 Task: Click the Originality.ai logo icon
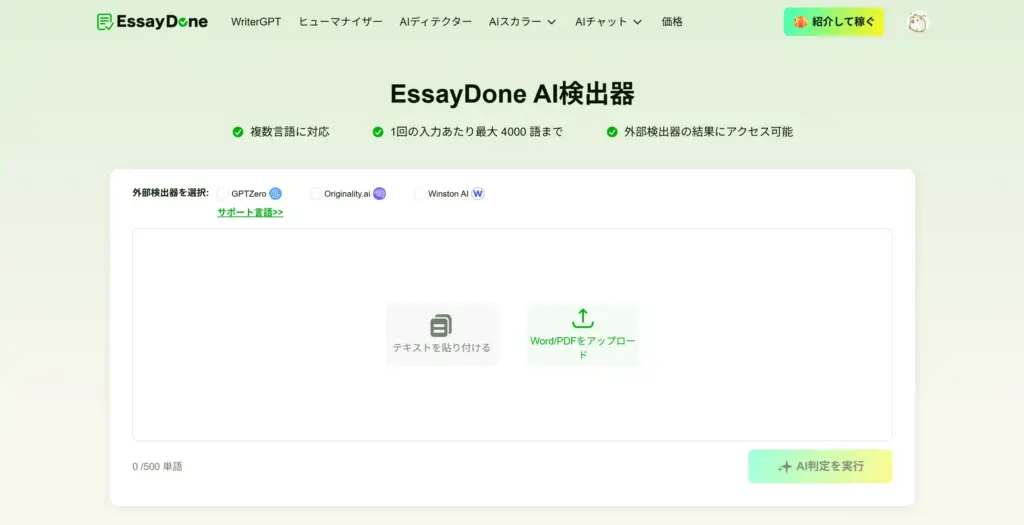click(379, 194)
